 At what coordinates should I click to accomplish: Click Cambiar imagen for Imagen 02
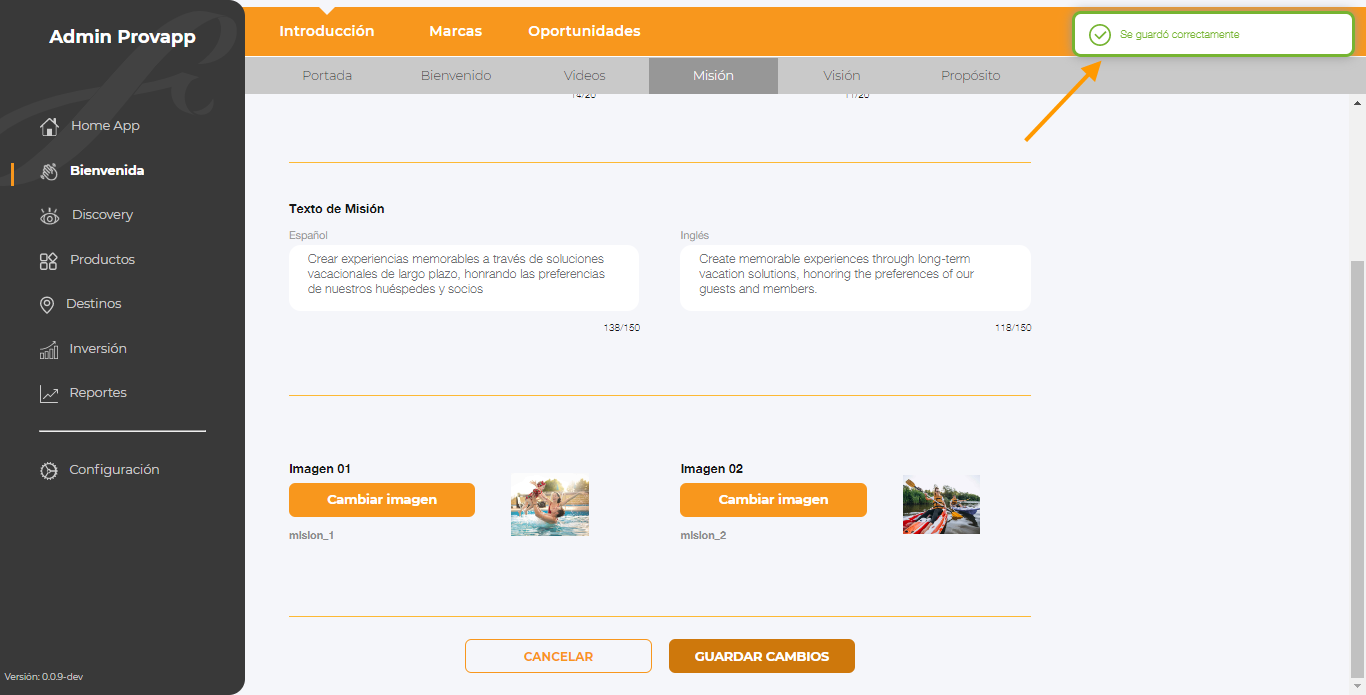click(773, 500)
